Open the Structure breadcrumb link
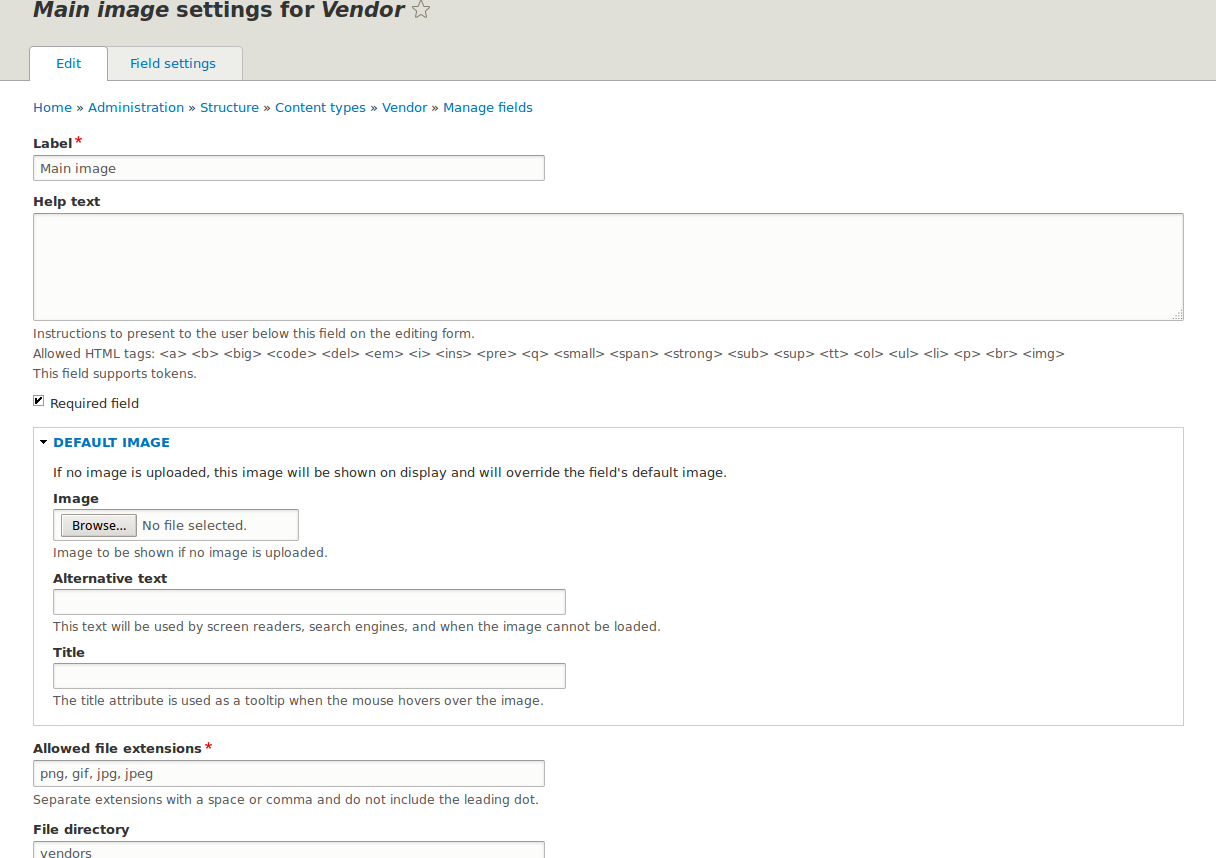The height and width of the screenshot is (858, 1216). [x=229, y=107]
